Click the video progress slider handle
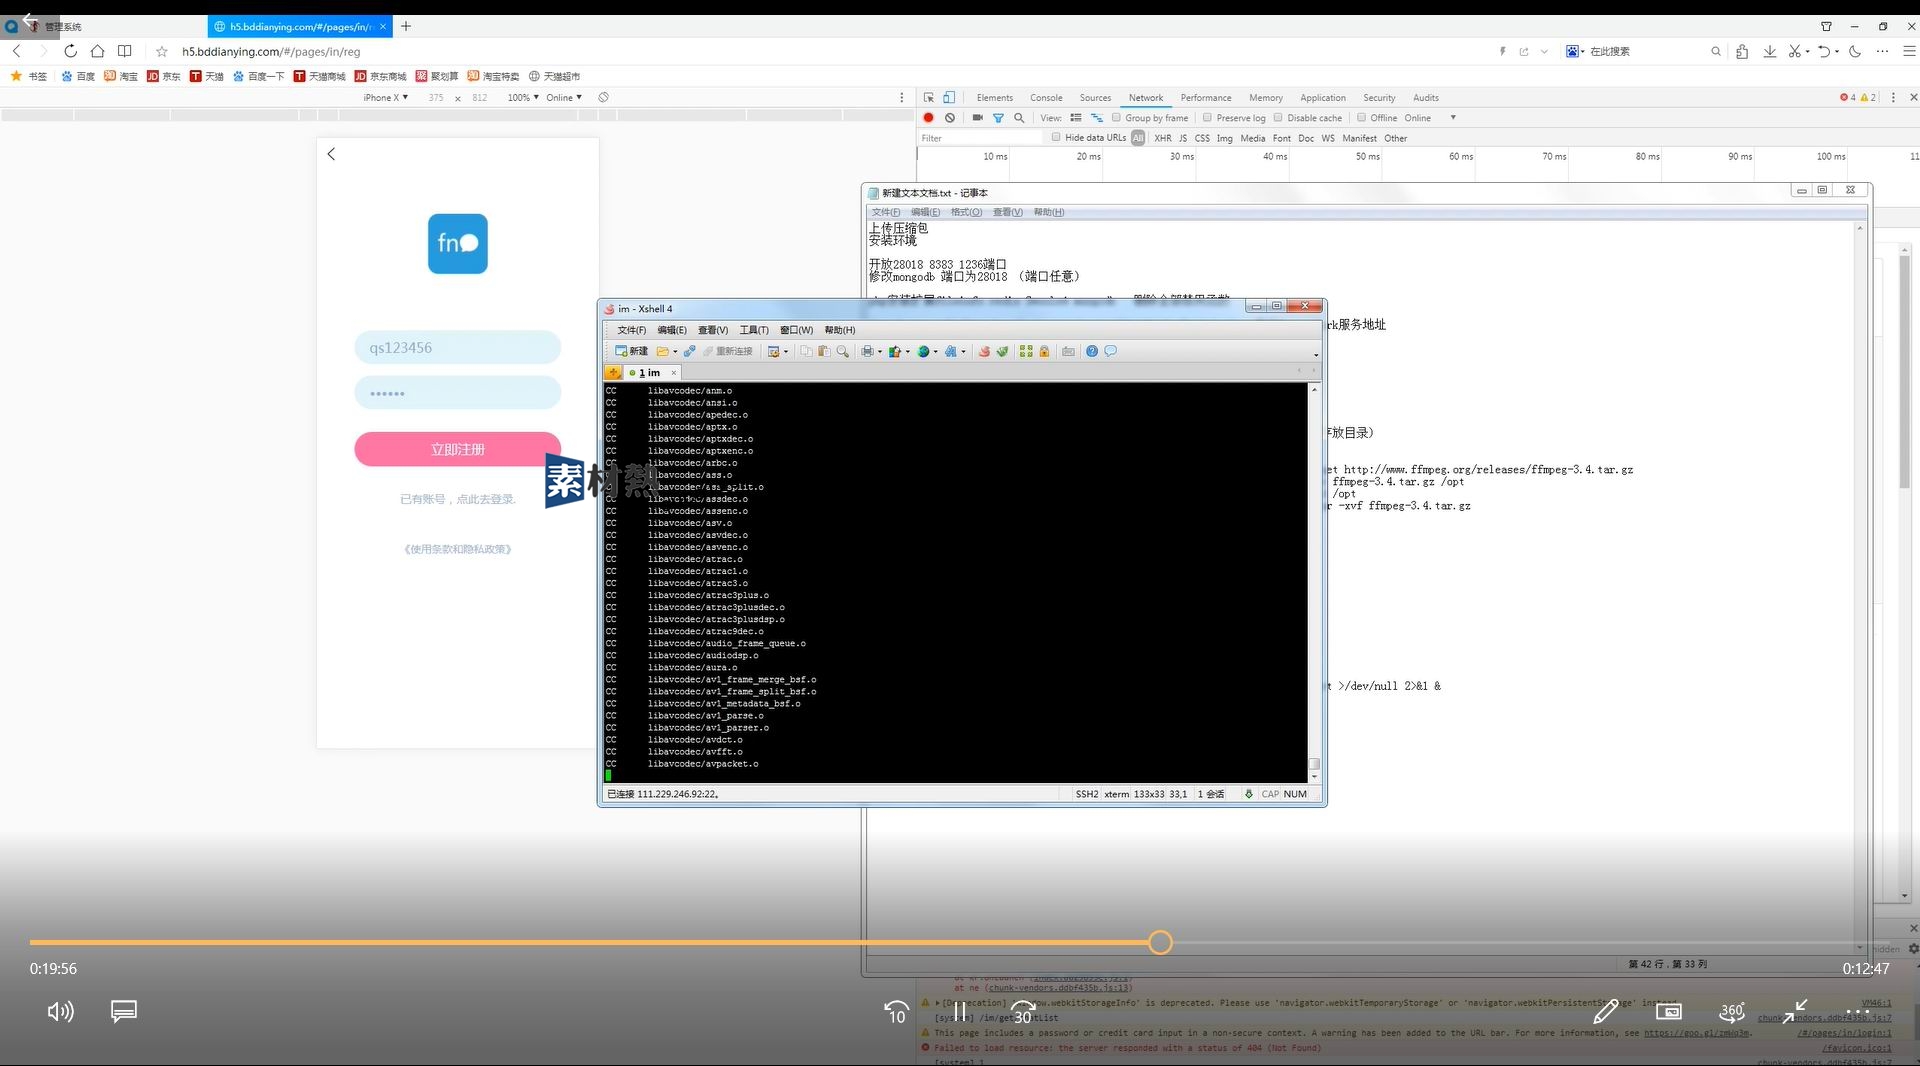 1160,943
